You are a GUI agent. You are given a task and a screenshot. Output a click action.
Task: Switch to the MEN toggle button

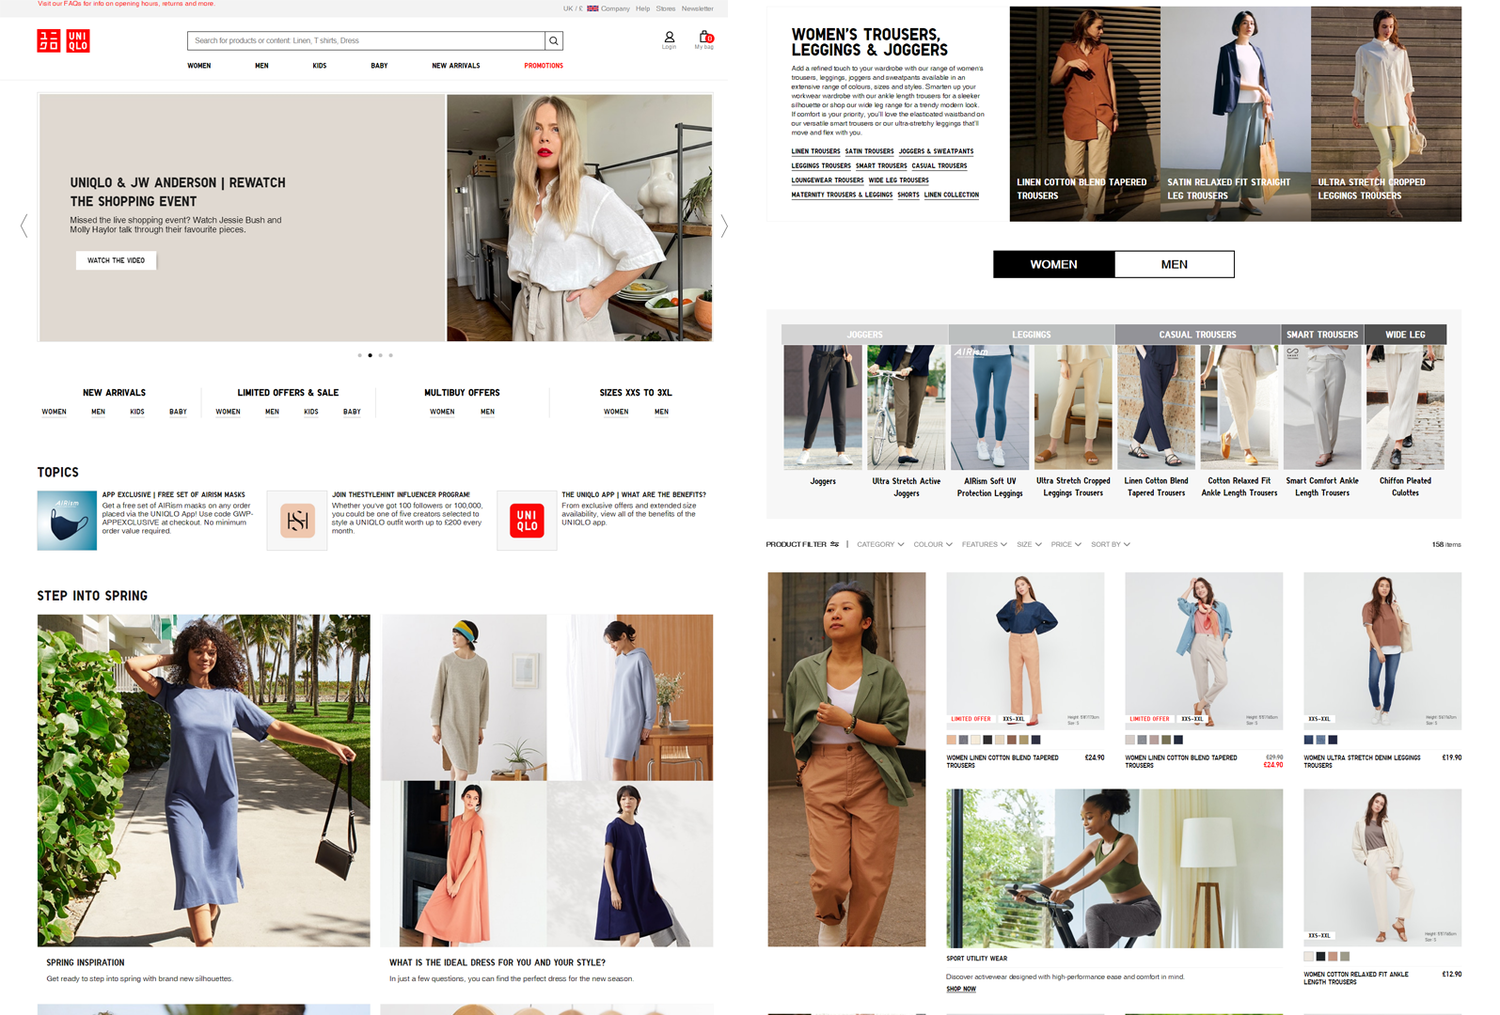pos(1174,264)
